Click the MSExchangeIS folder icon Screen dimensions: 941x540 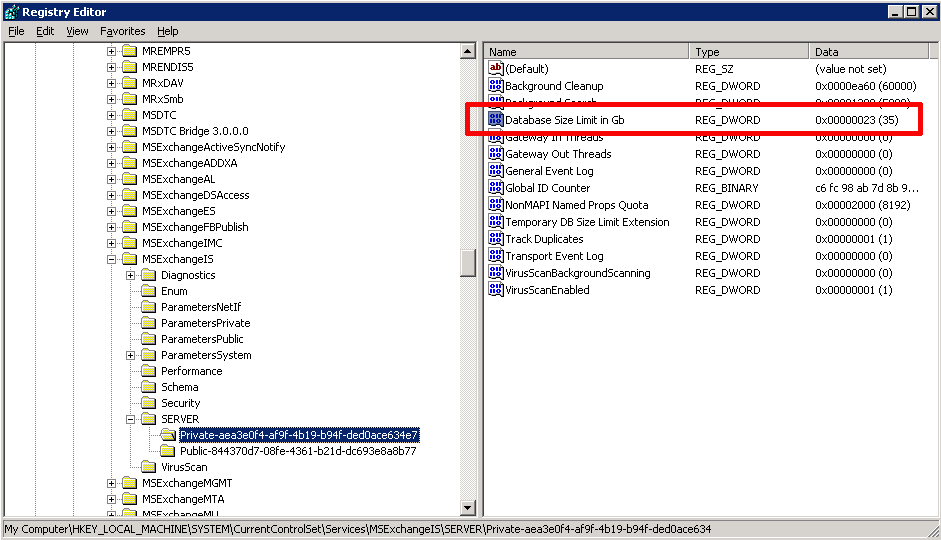click(130, 259)
